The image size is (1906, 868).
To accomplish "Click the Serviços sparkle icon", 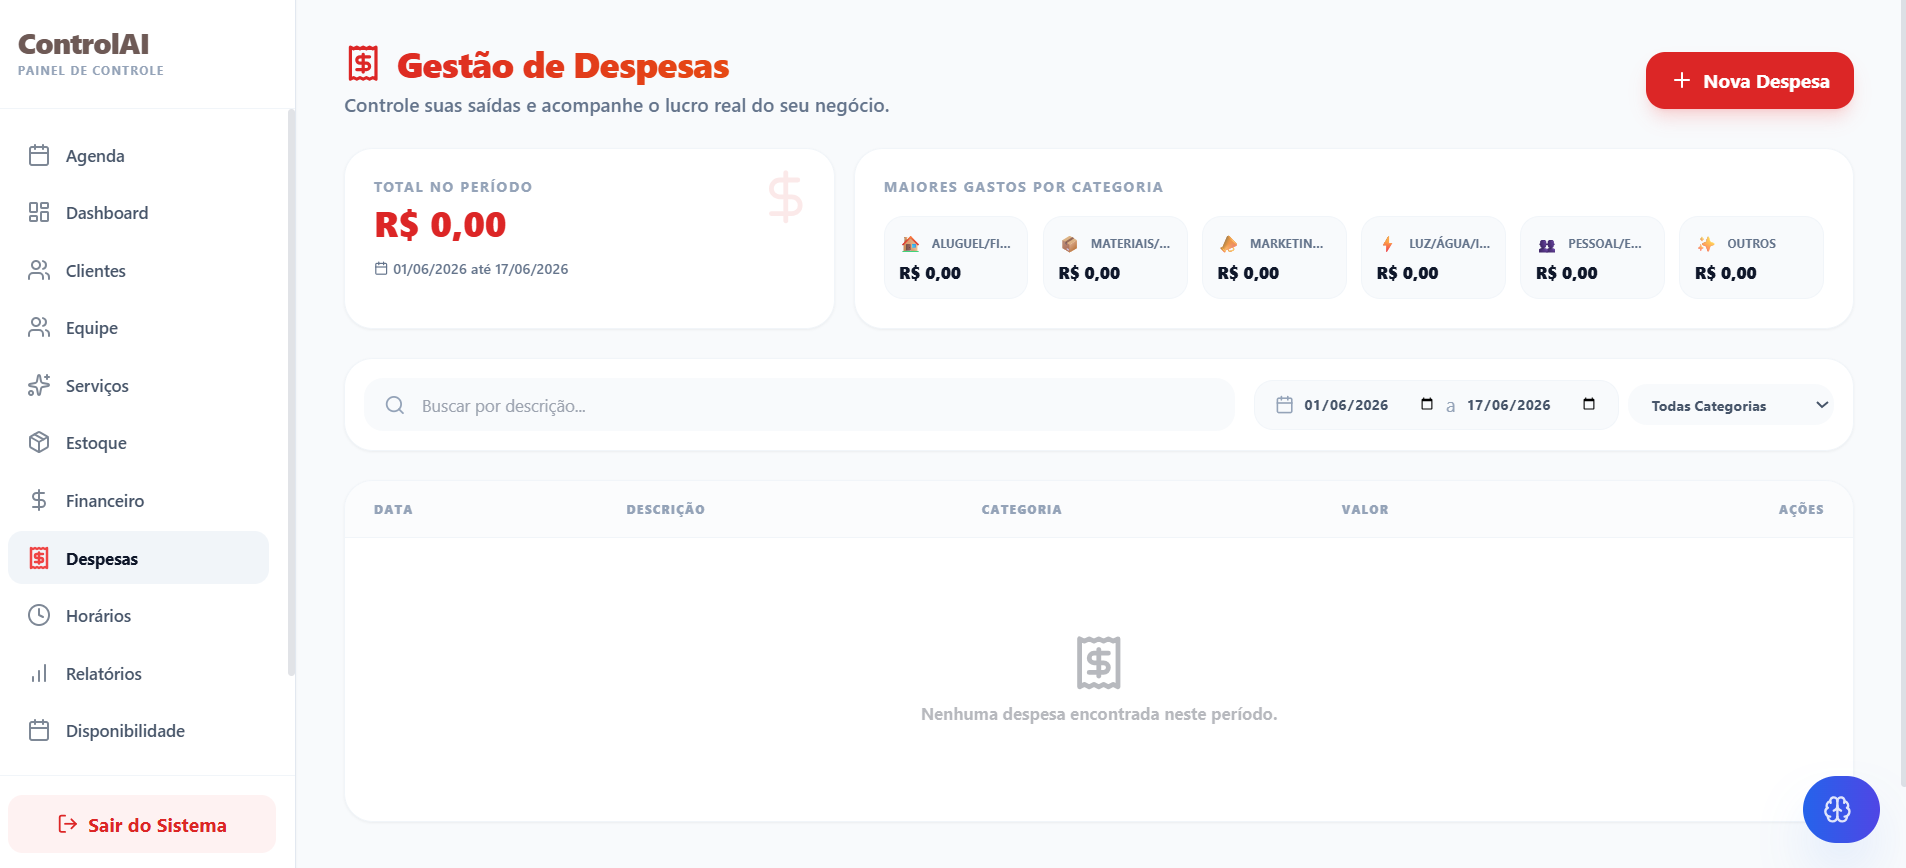I will 39,385.
